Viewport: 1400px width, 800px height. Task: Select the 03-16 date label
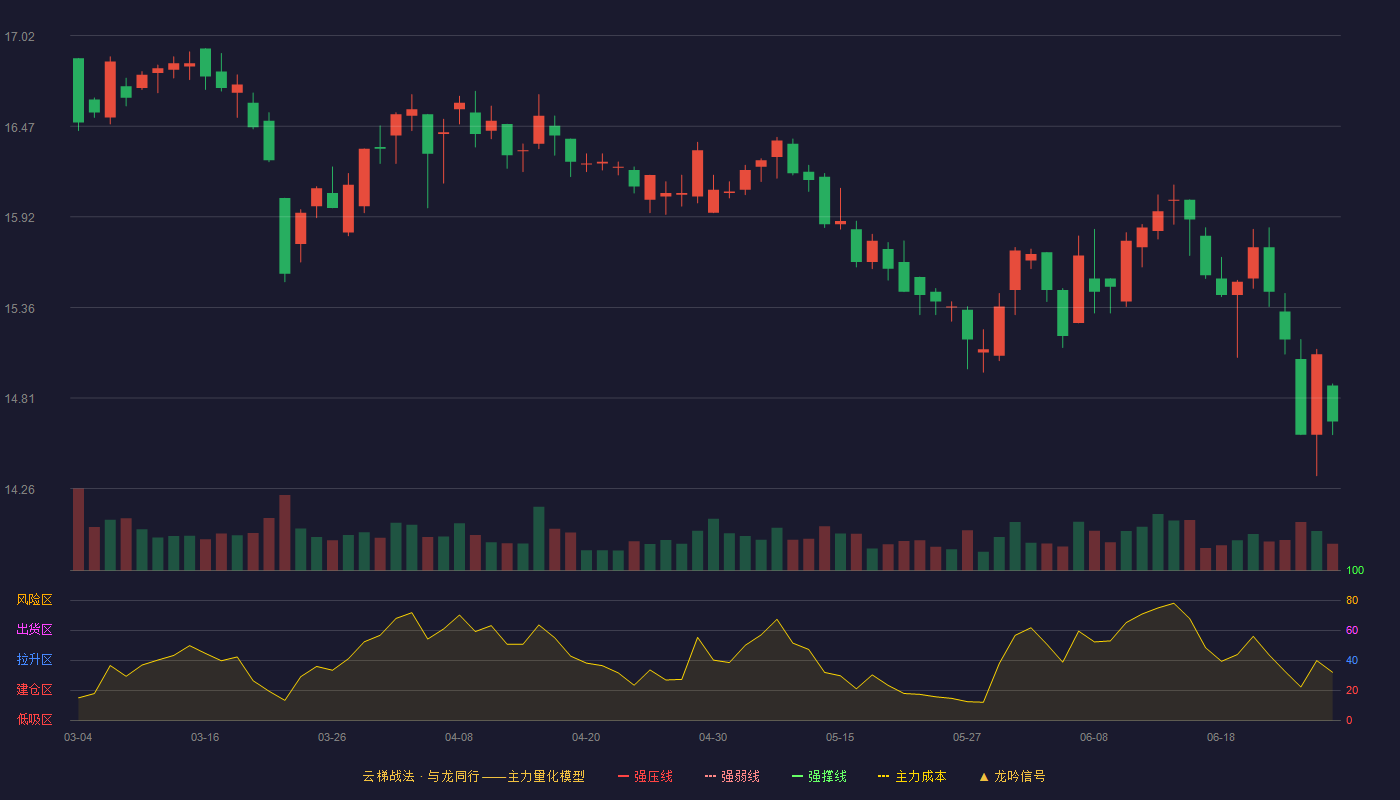point(205,737)
